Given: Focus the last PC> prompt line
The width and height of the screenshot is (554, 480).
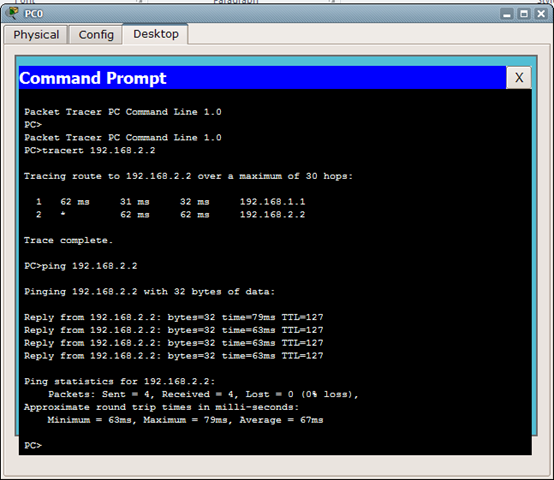Looking at the screenshot, I should click(33, 445).
